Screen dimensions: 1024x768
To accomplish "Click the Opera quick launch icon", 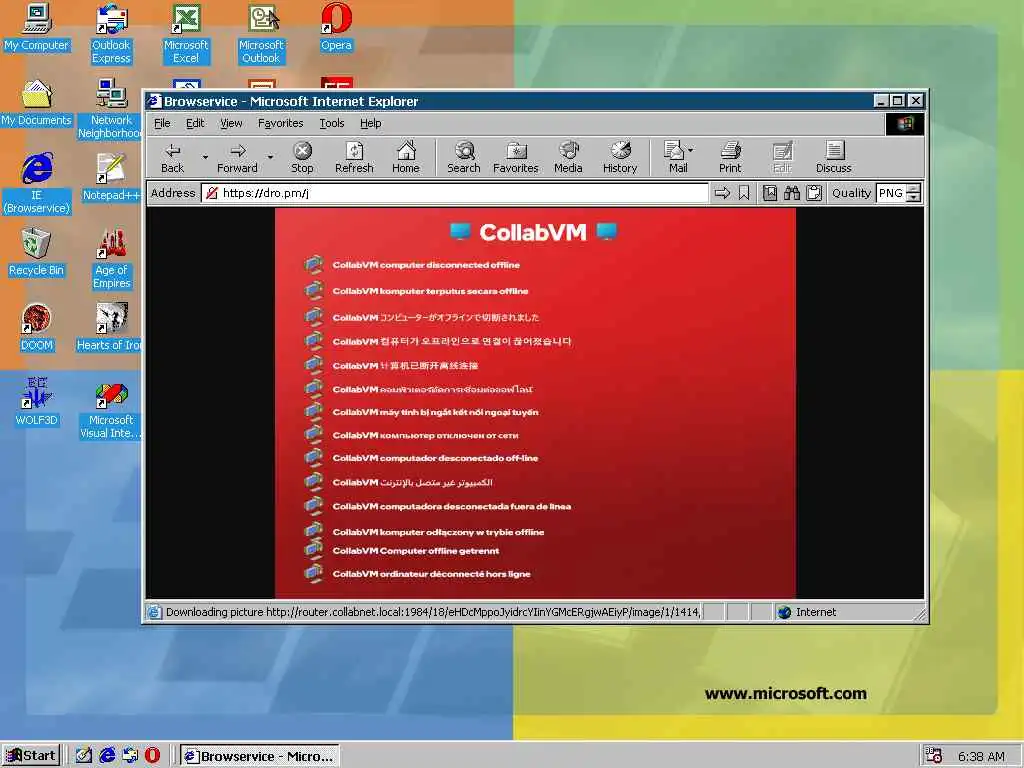I will (152, 756).
